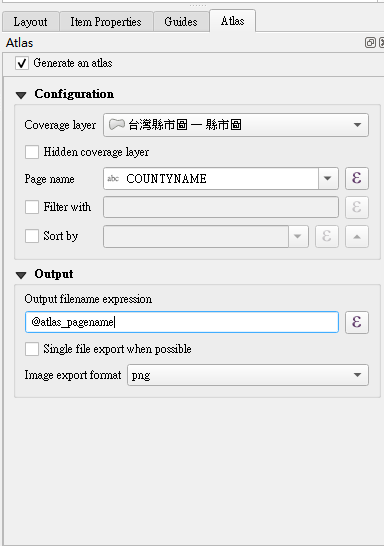Open the Item Properties tab

(106, 22)
